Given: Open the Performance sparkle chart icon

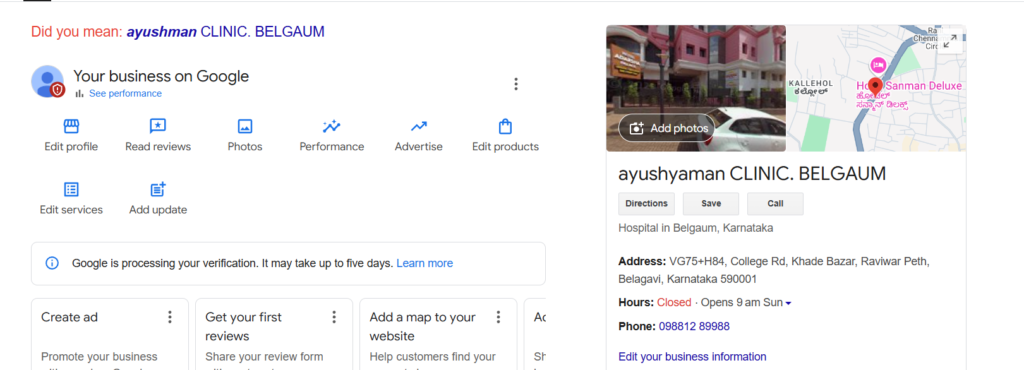Looking at the screenshot, I should pyautogui.click(x=331, y=126).
